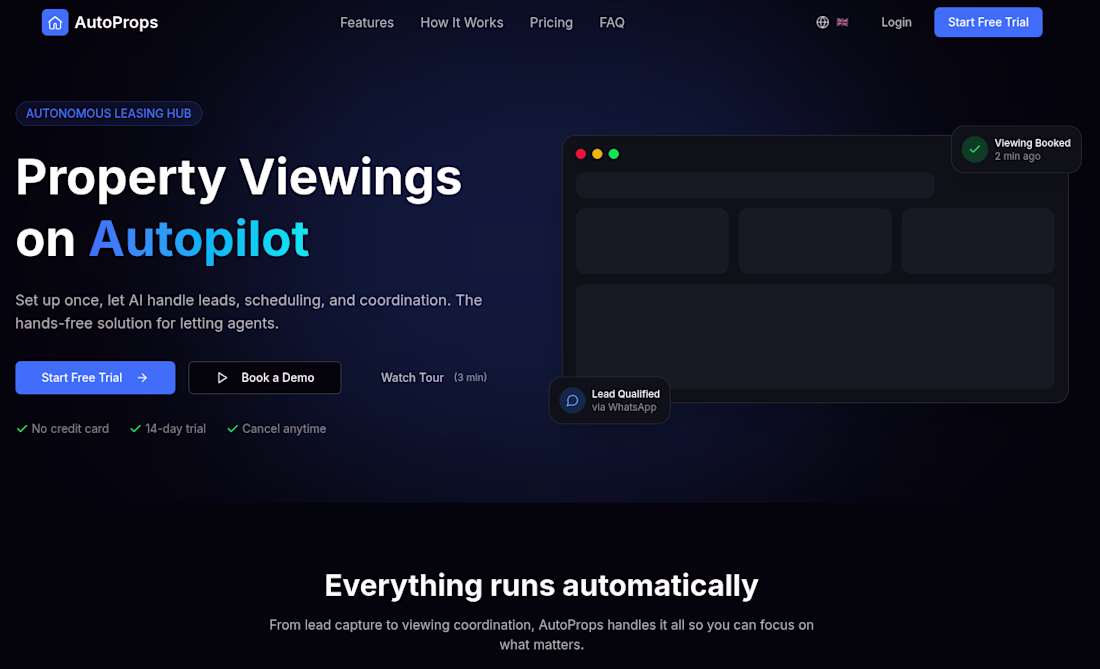Go to How It Works section
This screenshot has width=1100, height=669.
click(462, 22)
